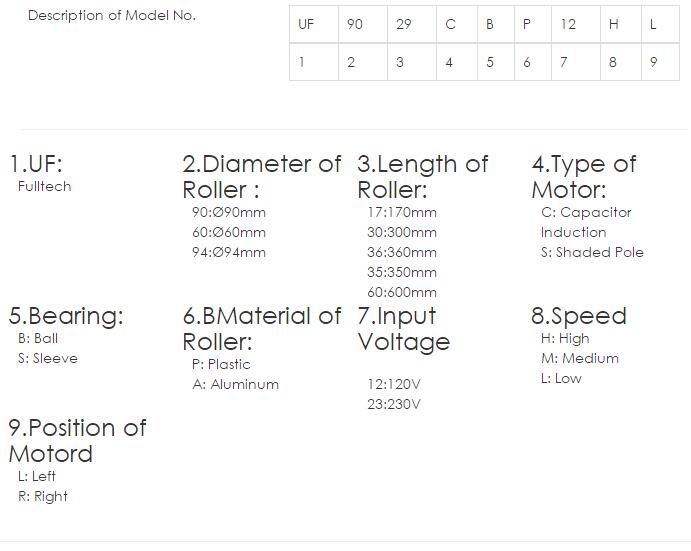Screen dimensions: 691x551
Task: Click the "7.Input Voltage" heading
Action: [x=404, y=328]
